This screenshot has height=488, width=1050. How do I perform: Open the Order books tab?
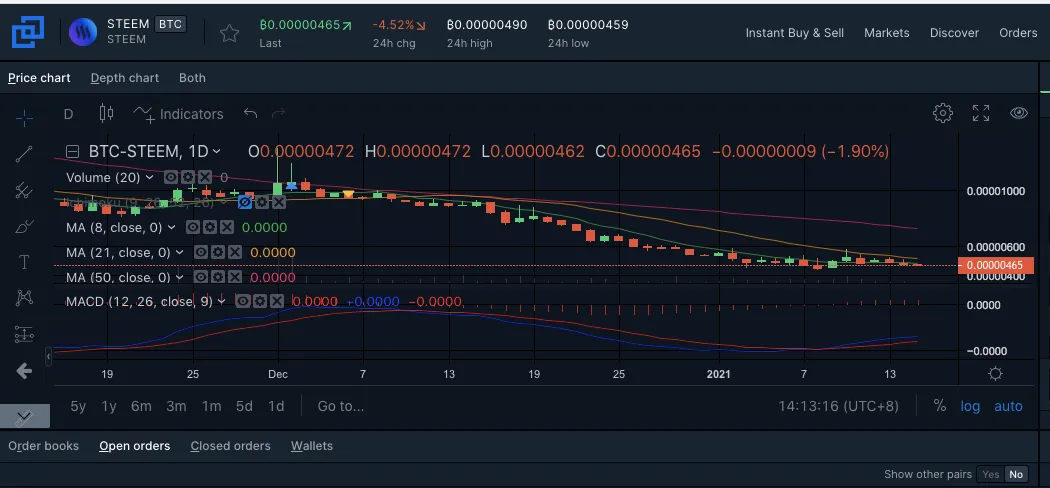coord(44,446)
